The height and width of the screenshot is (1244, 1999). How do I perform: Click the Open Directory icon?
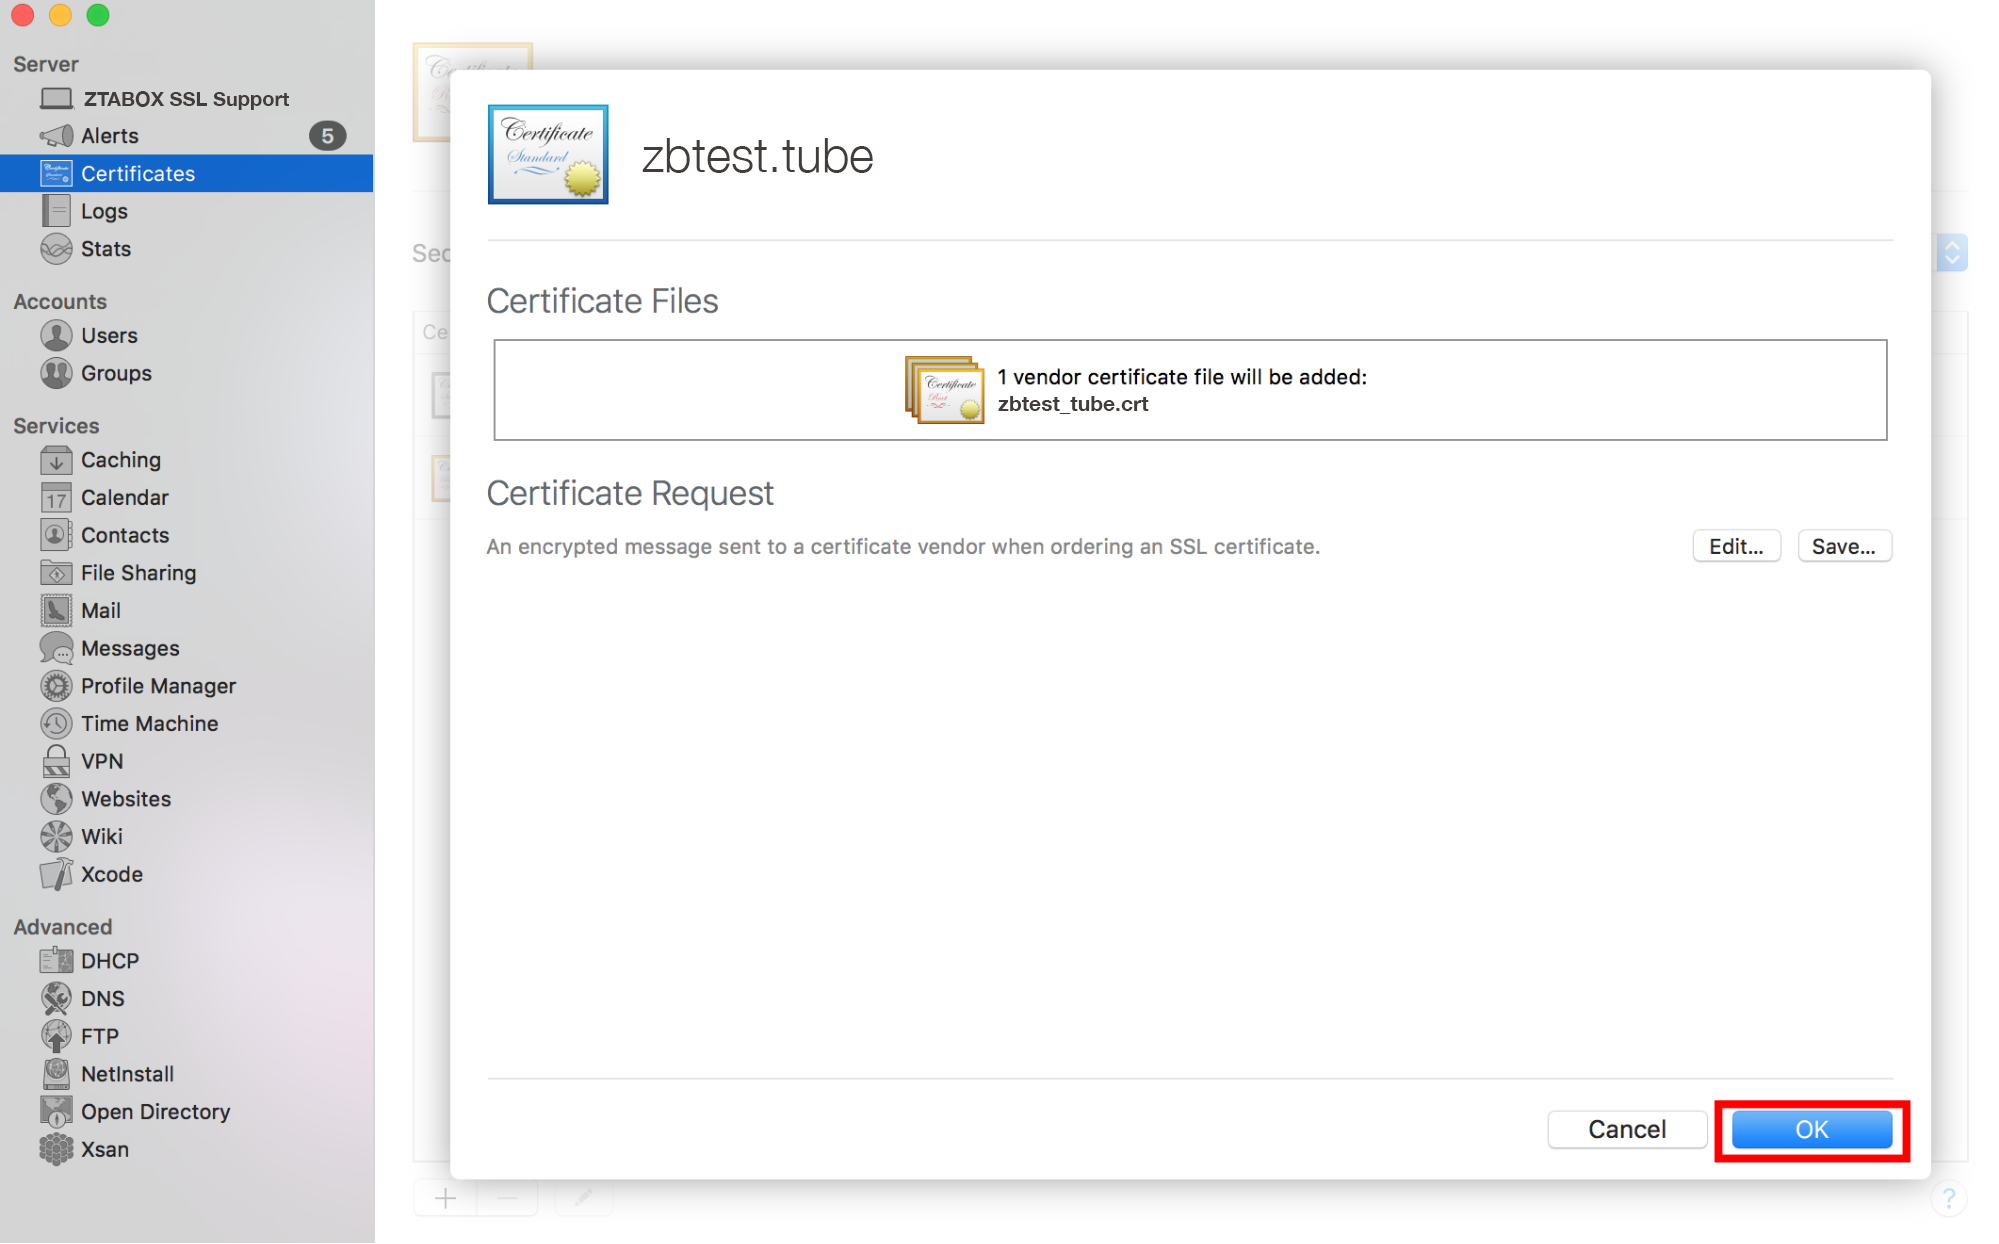pos(56,1111)
